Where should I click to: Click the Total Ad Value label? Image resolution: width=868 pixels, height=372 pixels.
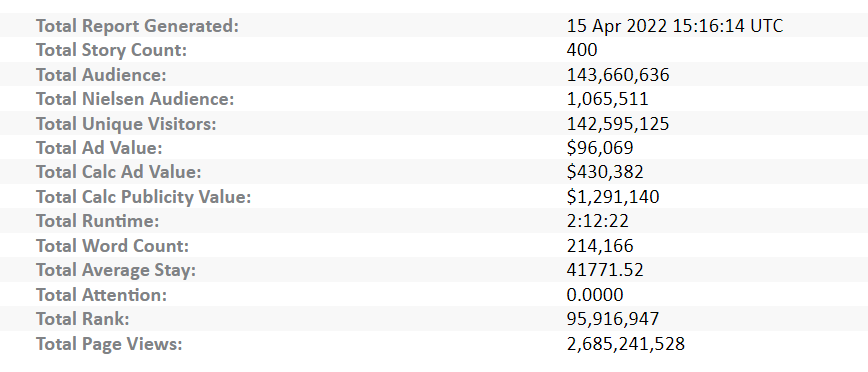pyautogui.click(x=99, y=148)
